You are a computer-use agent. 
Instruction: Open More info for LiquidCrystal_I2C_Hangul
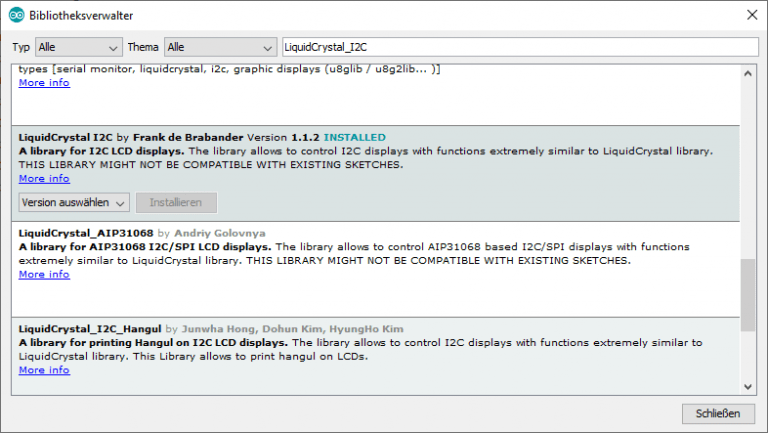click(44, 370)
